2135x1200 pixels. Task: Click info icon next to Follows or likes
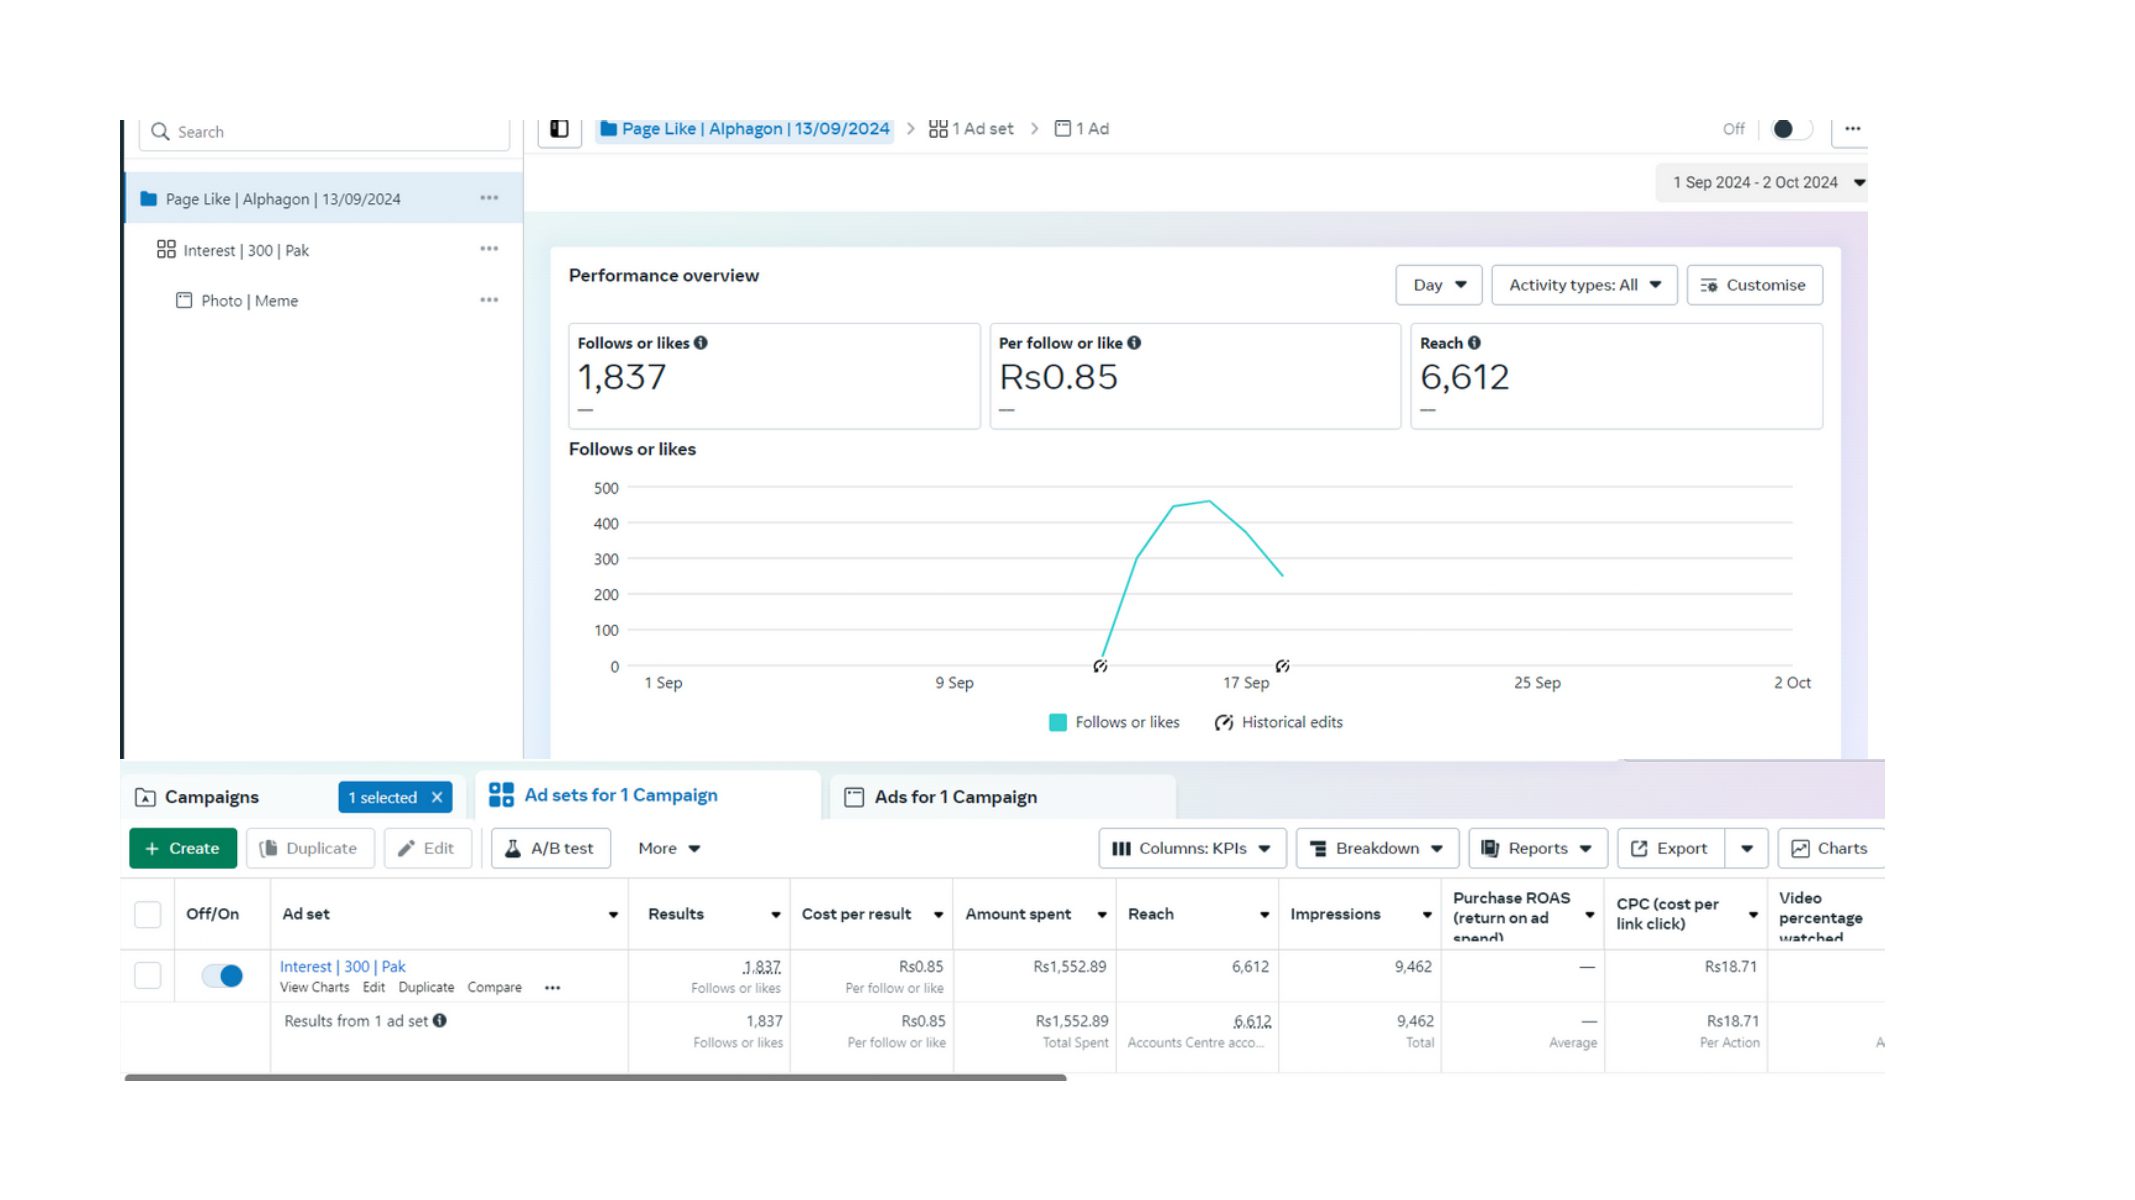point(701,343)
